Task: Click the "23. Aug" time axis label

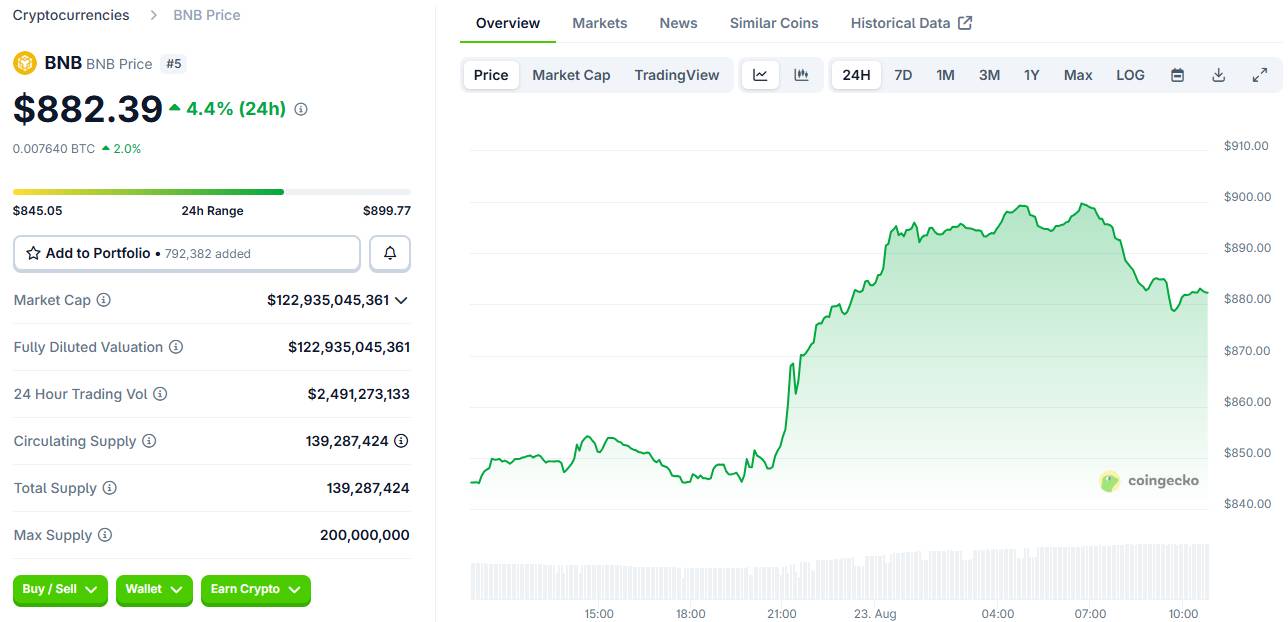Action: tap(875, 614)
